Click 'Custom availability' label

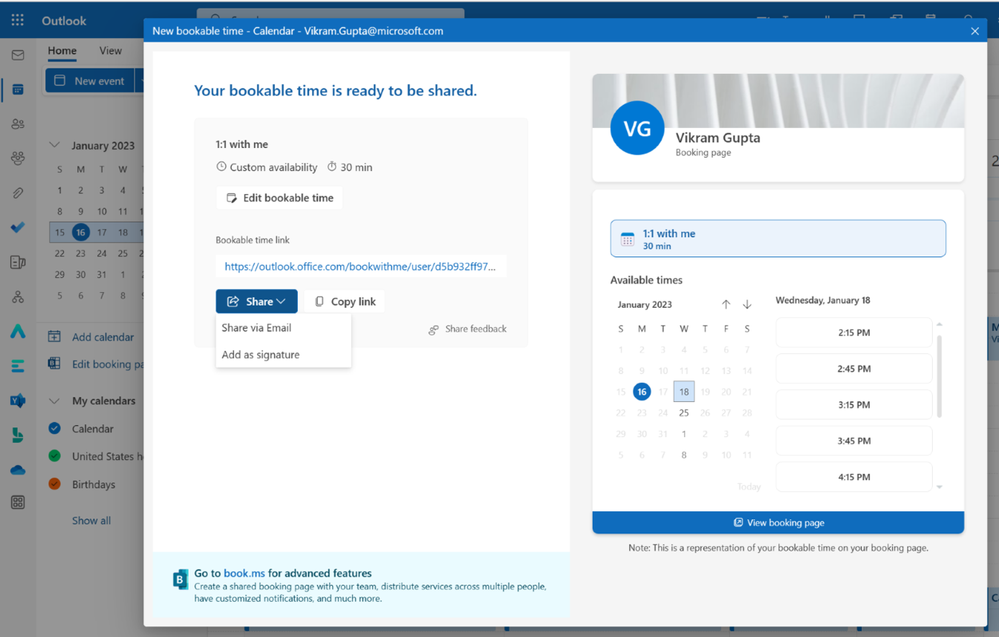click(273, 168)
